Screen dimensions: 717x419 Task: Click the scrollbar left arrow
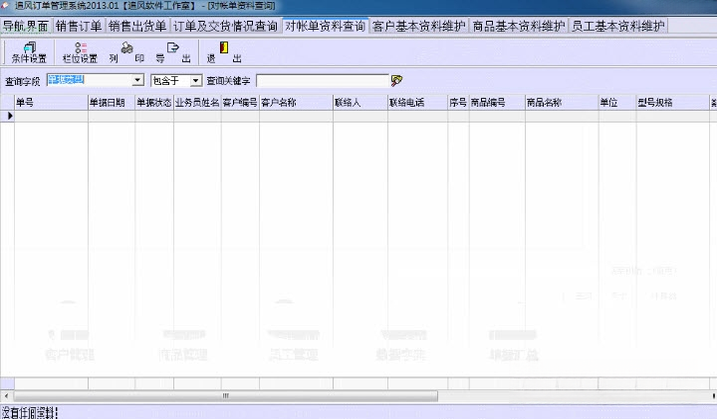click(x=6, y=396)
